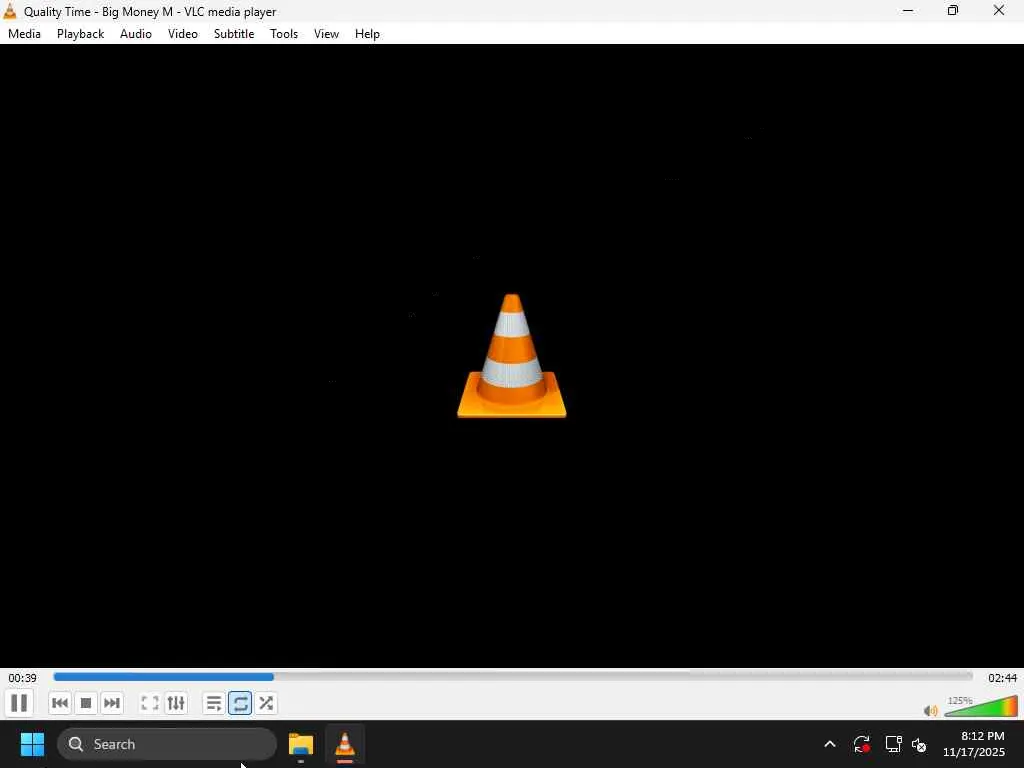This screenshot has width=1024, height=768.
Task: Open the Video menu
Action: tap(183, 34)
